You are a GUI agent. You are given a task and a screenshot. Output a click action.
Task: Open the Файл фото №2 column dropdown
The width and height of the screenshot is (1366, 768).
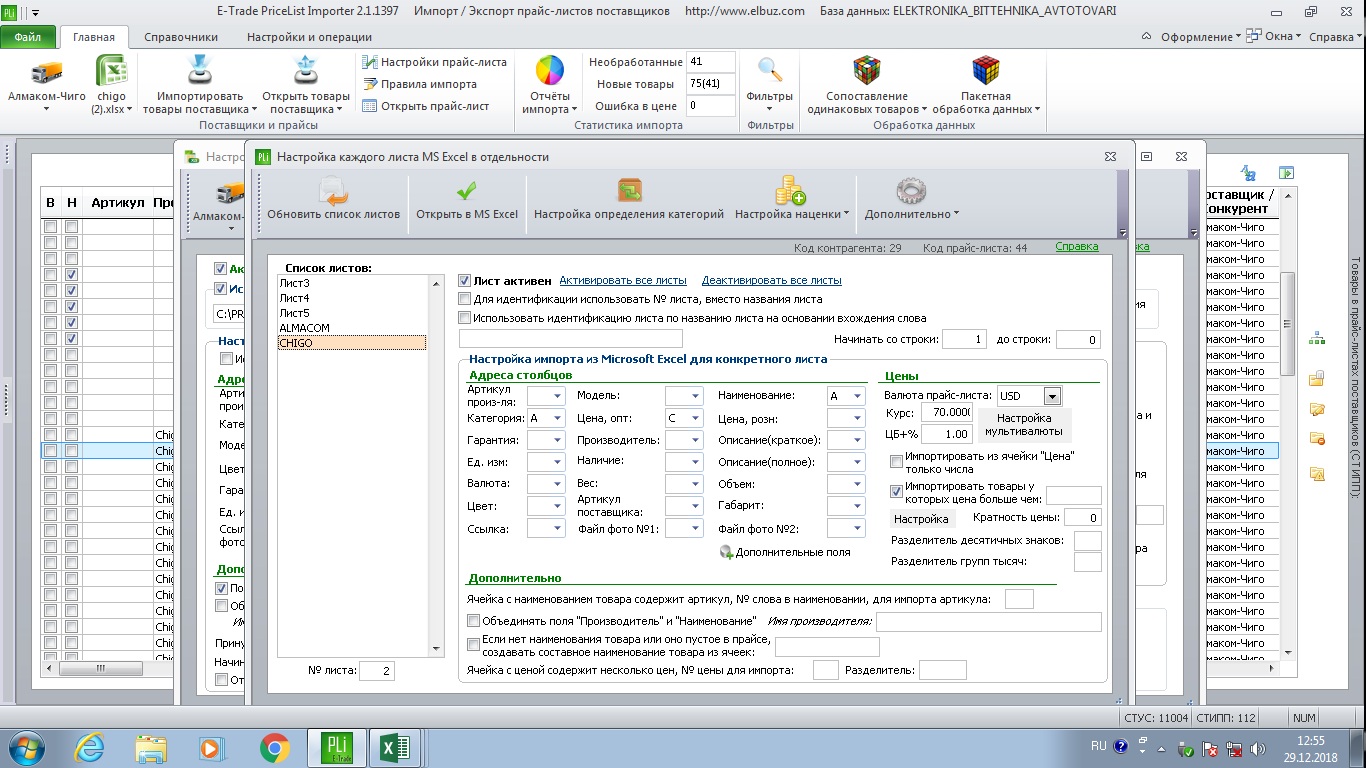tap(857, 529)
